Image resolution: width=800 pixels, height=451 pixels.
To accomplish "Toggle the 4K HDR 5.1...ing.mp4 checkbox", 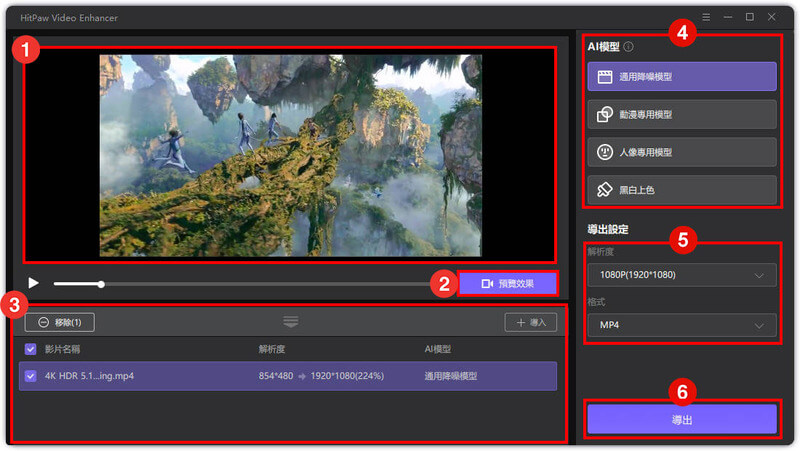I will [31, 376].
